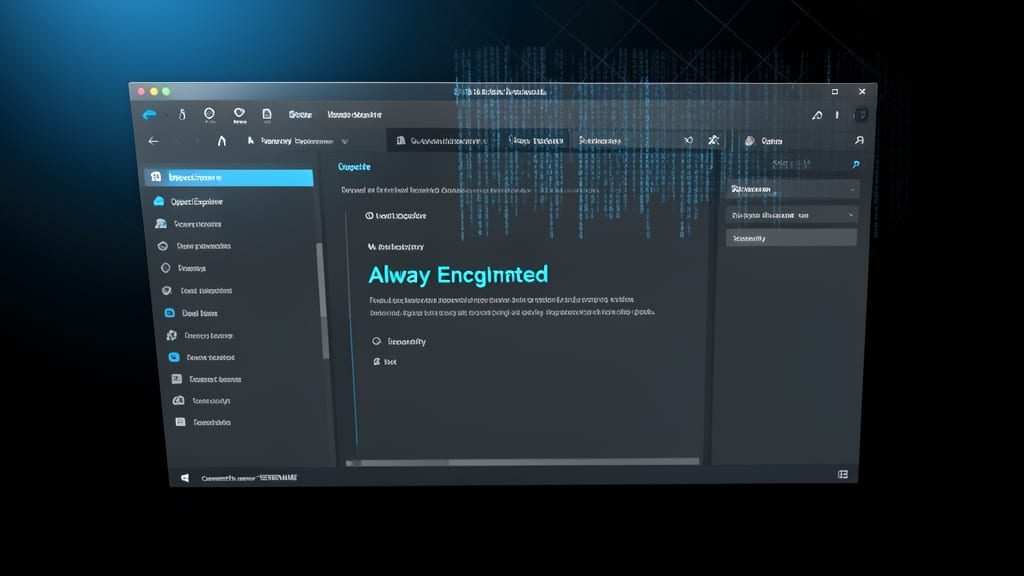
Task: Click the crossed-arrows icon after the tabs
Action: (688, 140)
